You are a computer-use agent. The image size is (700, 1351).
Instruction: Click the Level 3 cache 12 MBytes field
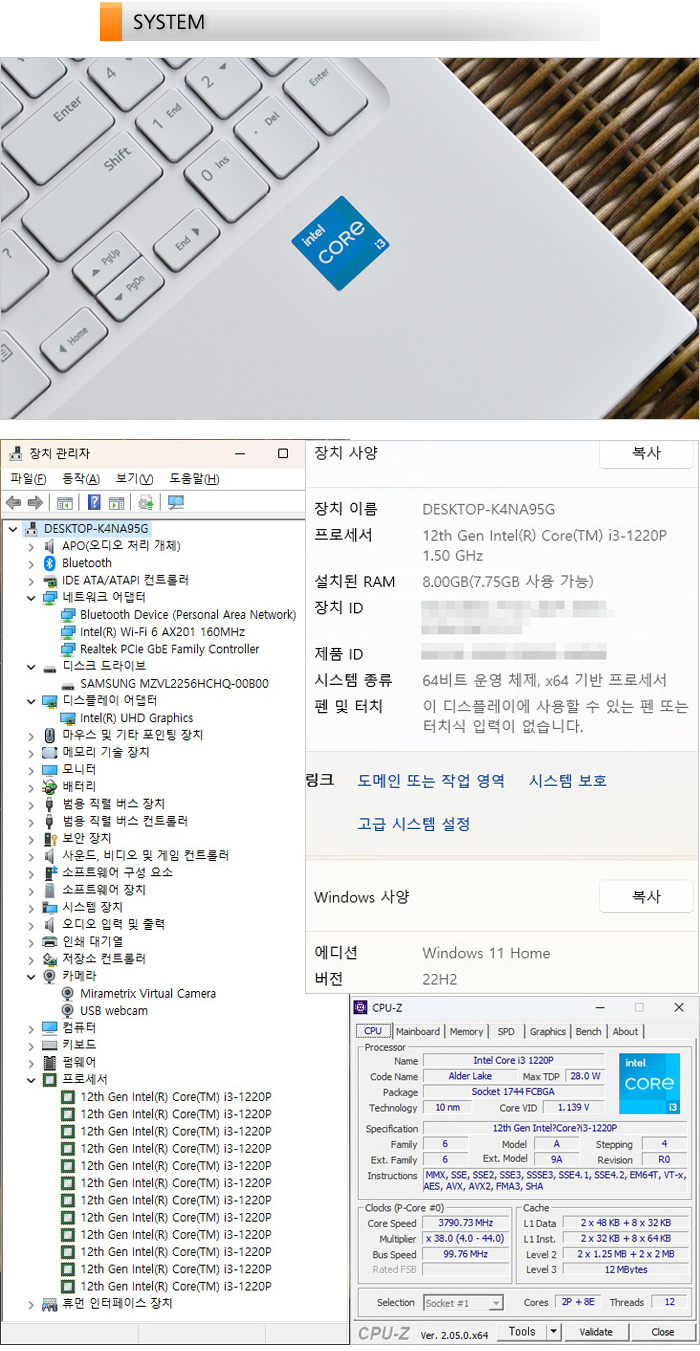coord(626,1270)
